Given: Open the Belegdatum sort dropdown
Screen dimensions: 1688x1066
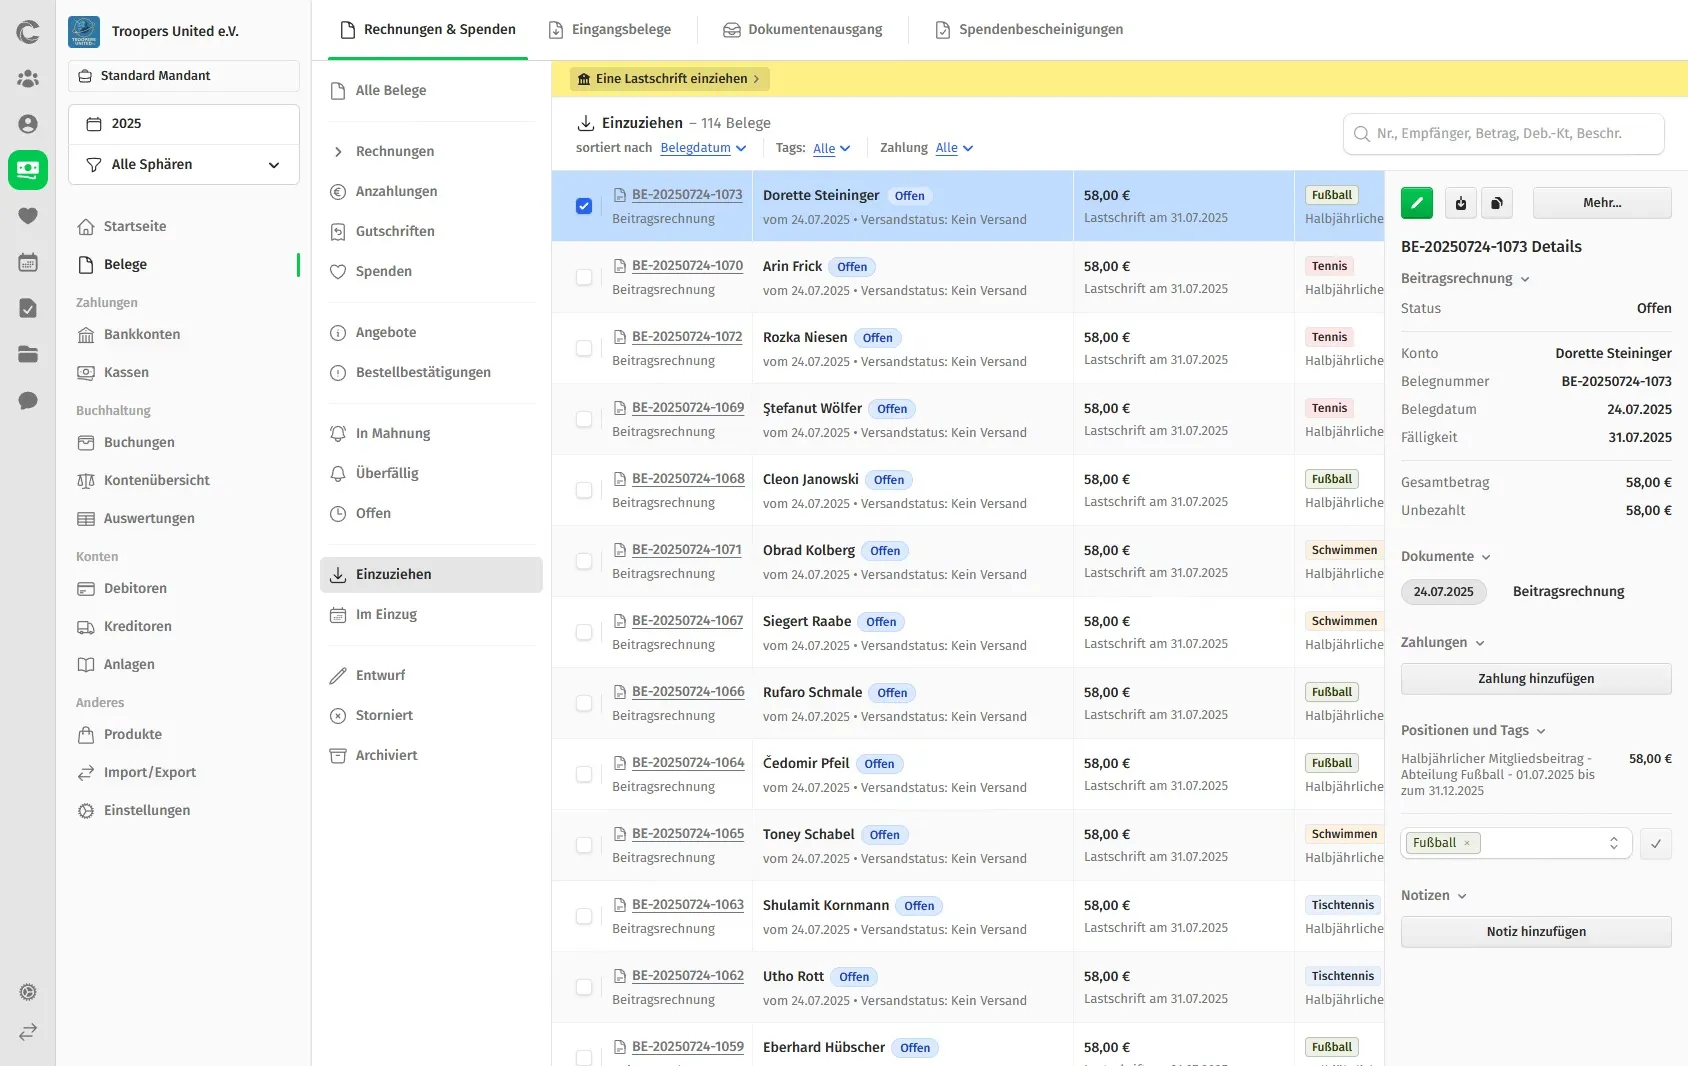Looking at the screenshot, I should 703,148.
